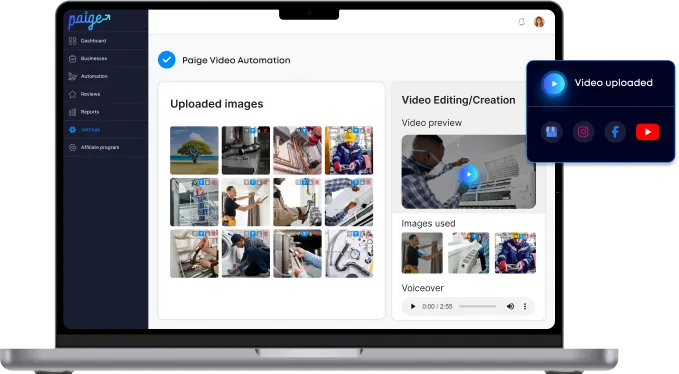Click the helmet worker image in Images used

point(515,253)
